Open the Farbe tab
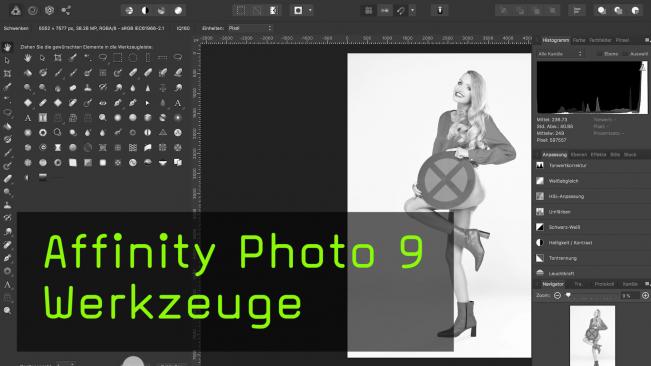The height and width of the screenshot is (366, 651). pos(579,40)
